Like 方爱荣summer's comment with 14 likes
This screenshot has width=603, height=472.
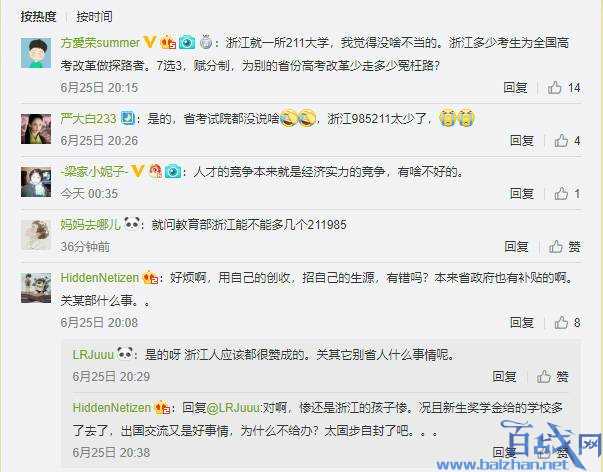click(x=555, y=88)
